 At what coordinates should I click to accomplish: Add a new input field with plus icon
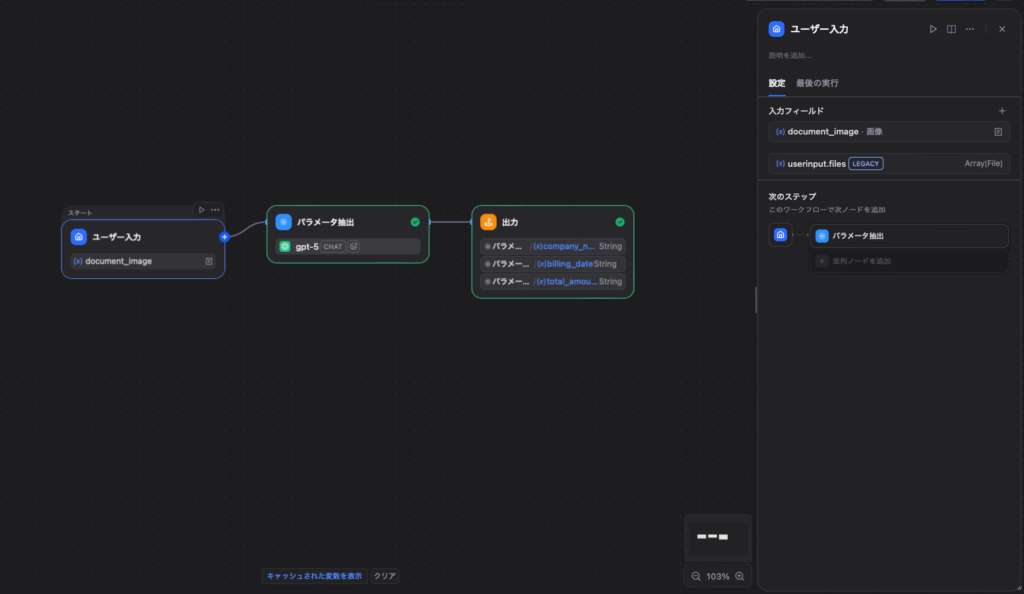pos(1002,111)
